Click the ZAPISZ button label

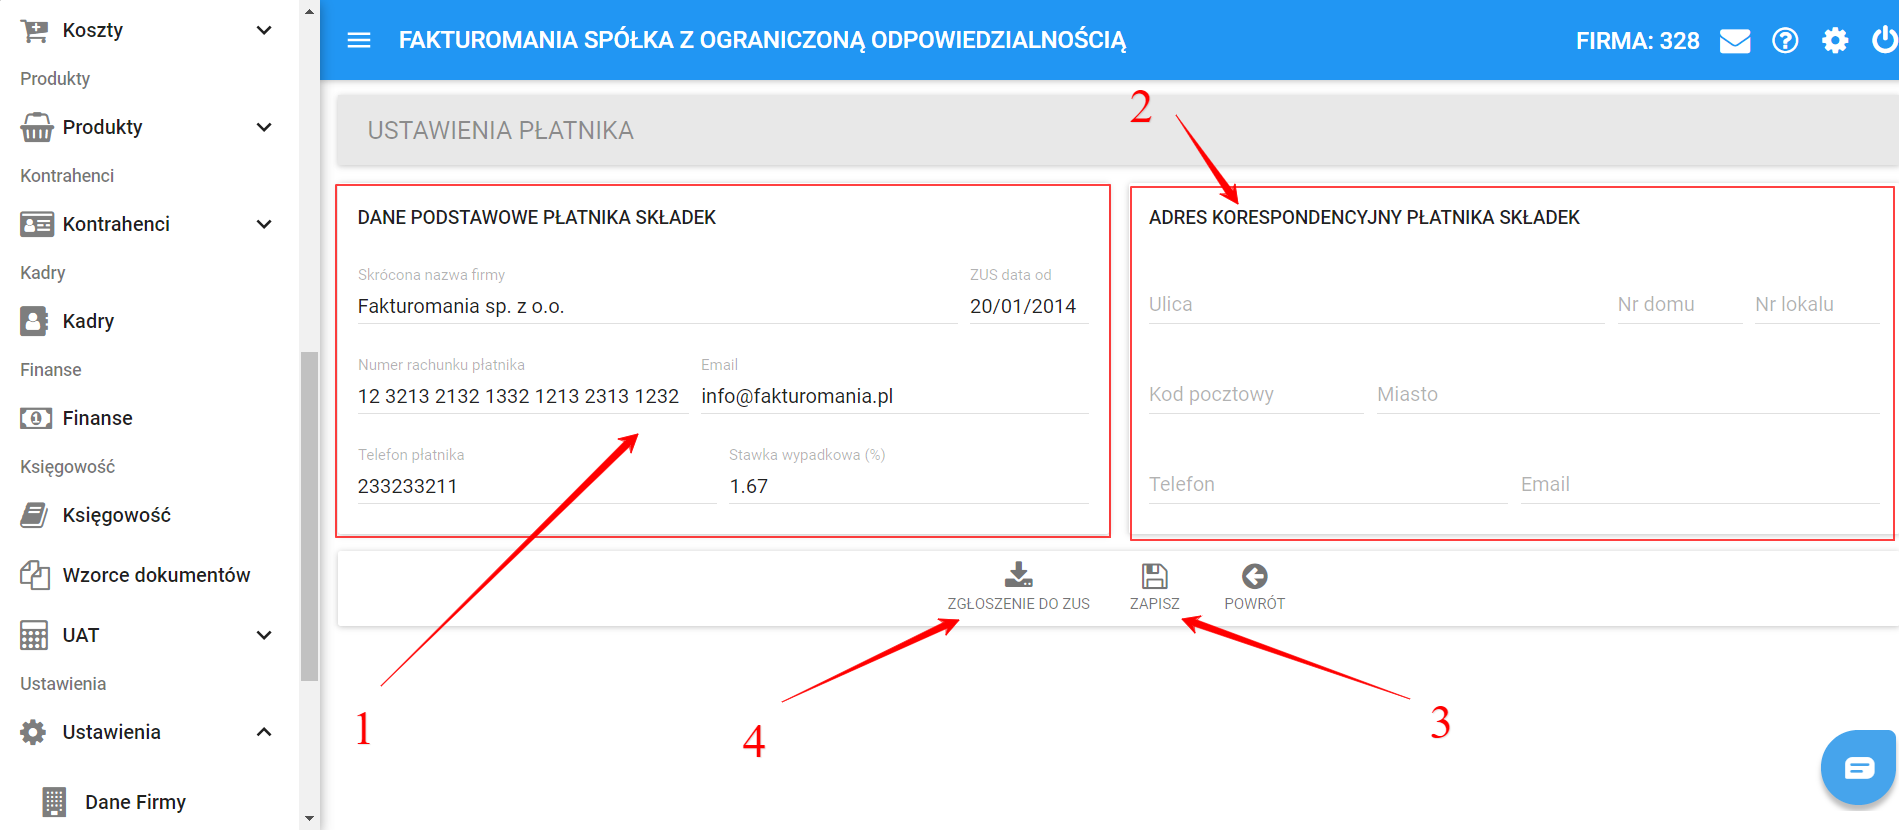point(1154,604)
